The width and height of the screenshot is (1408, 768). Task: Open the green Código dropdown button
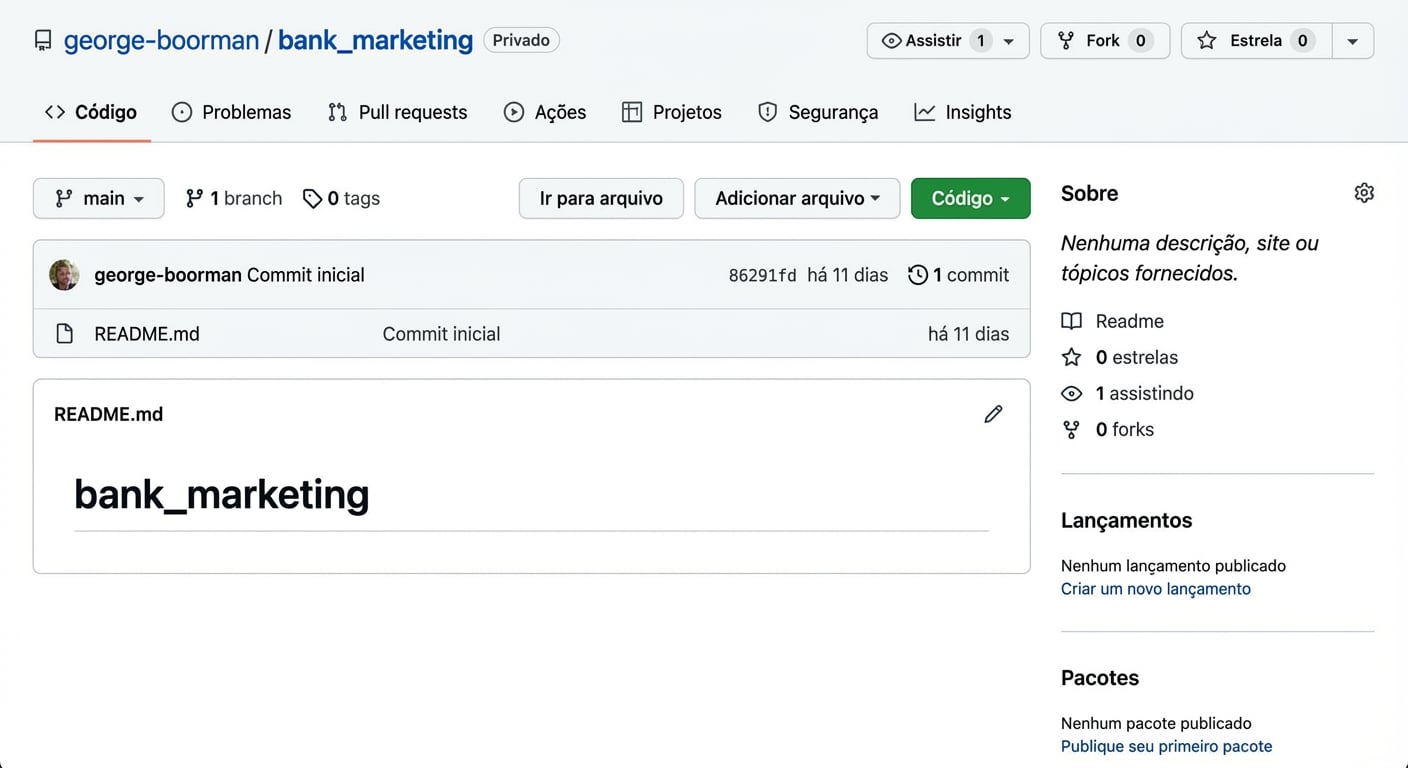(x=970, y=198)
